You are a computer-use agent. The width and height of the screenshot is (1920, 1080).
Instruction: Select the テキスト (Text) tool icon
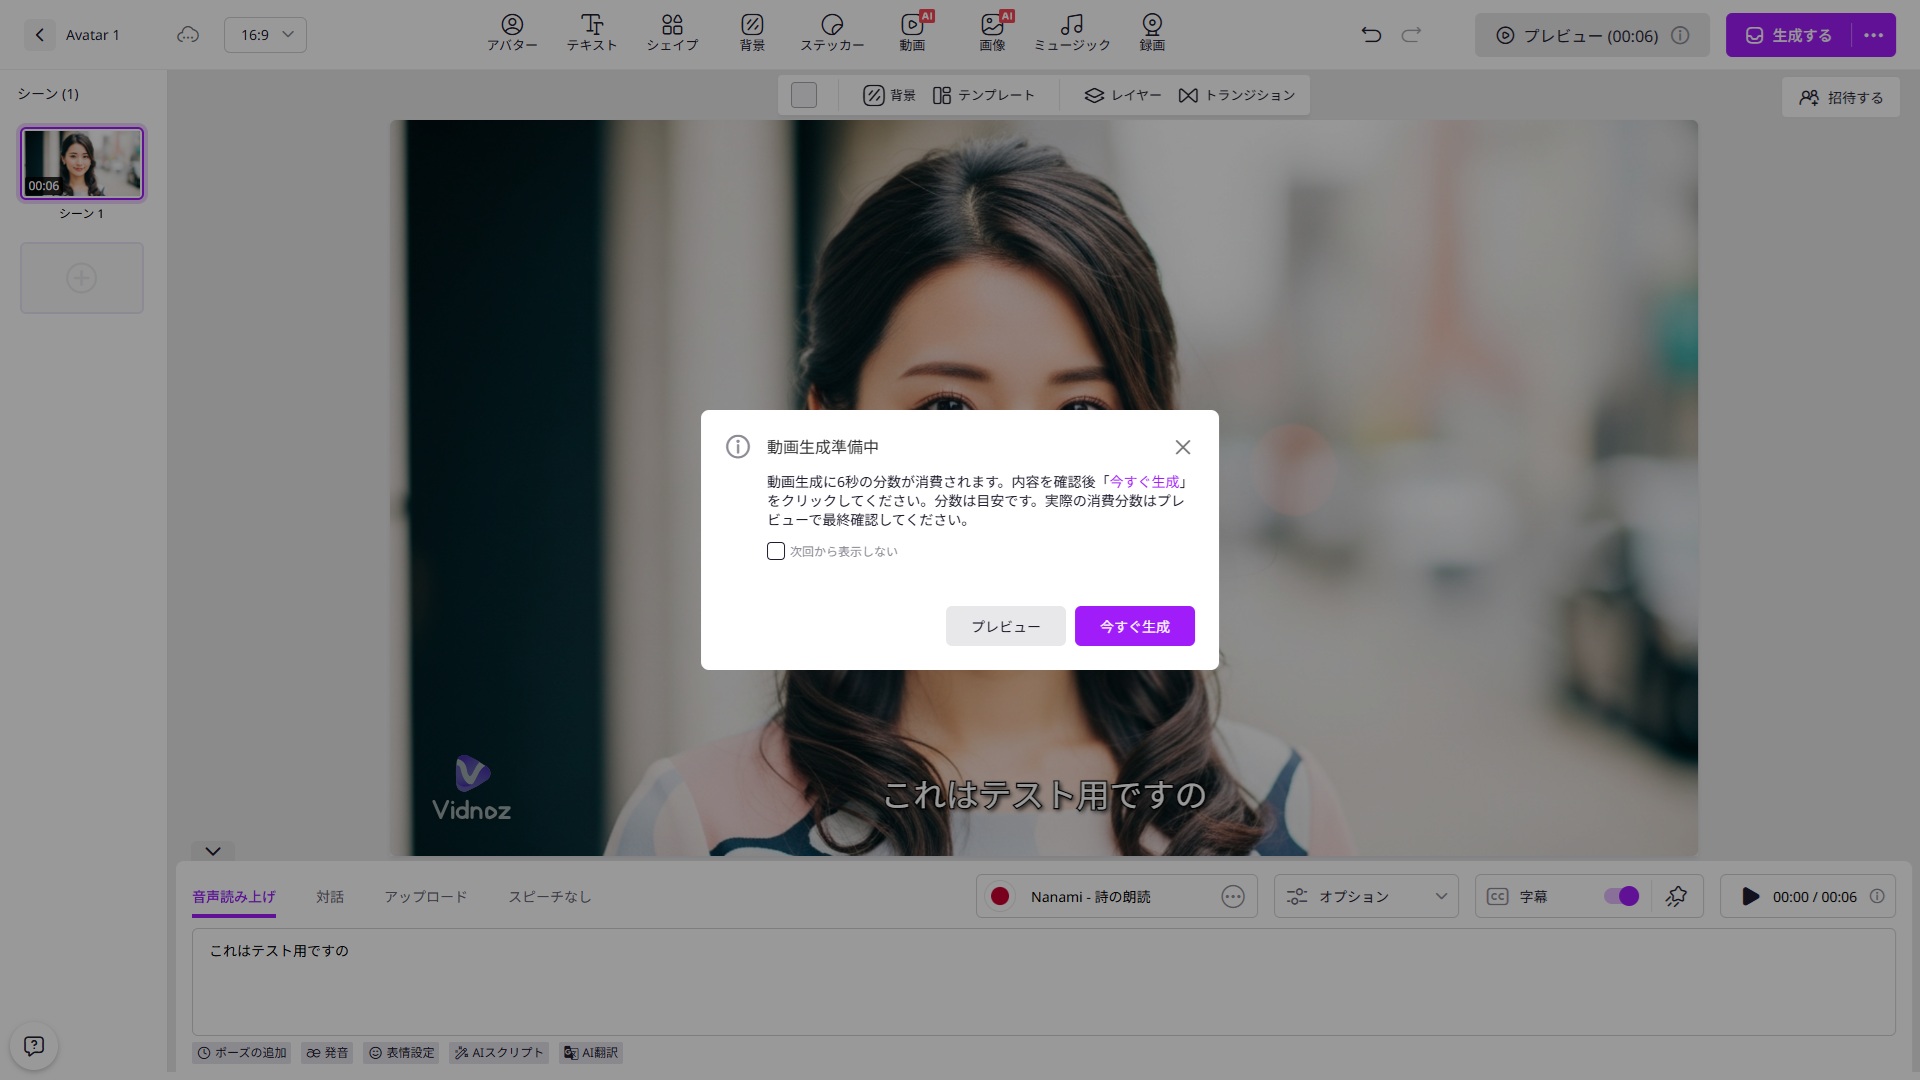pos(592,25)
